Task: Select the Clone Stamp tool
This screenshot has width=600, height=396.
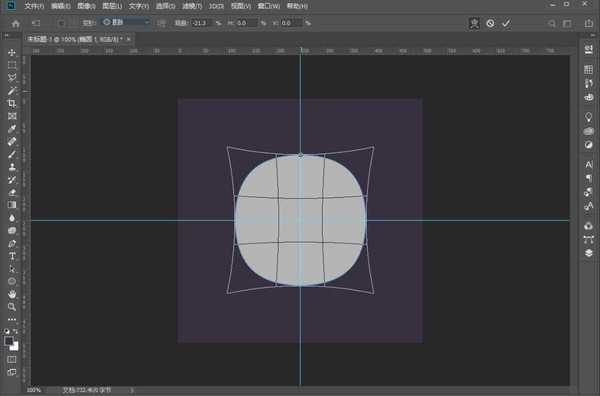Action: (12, 167)
